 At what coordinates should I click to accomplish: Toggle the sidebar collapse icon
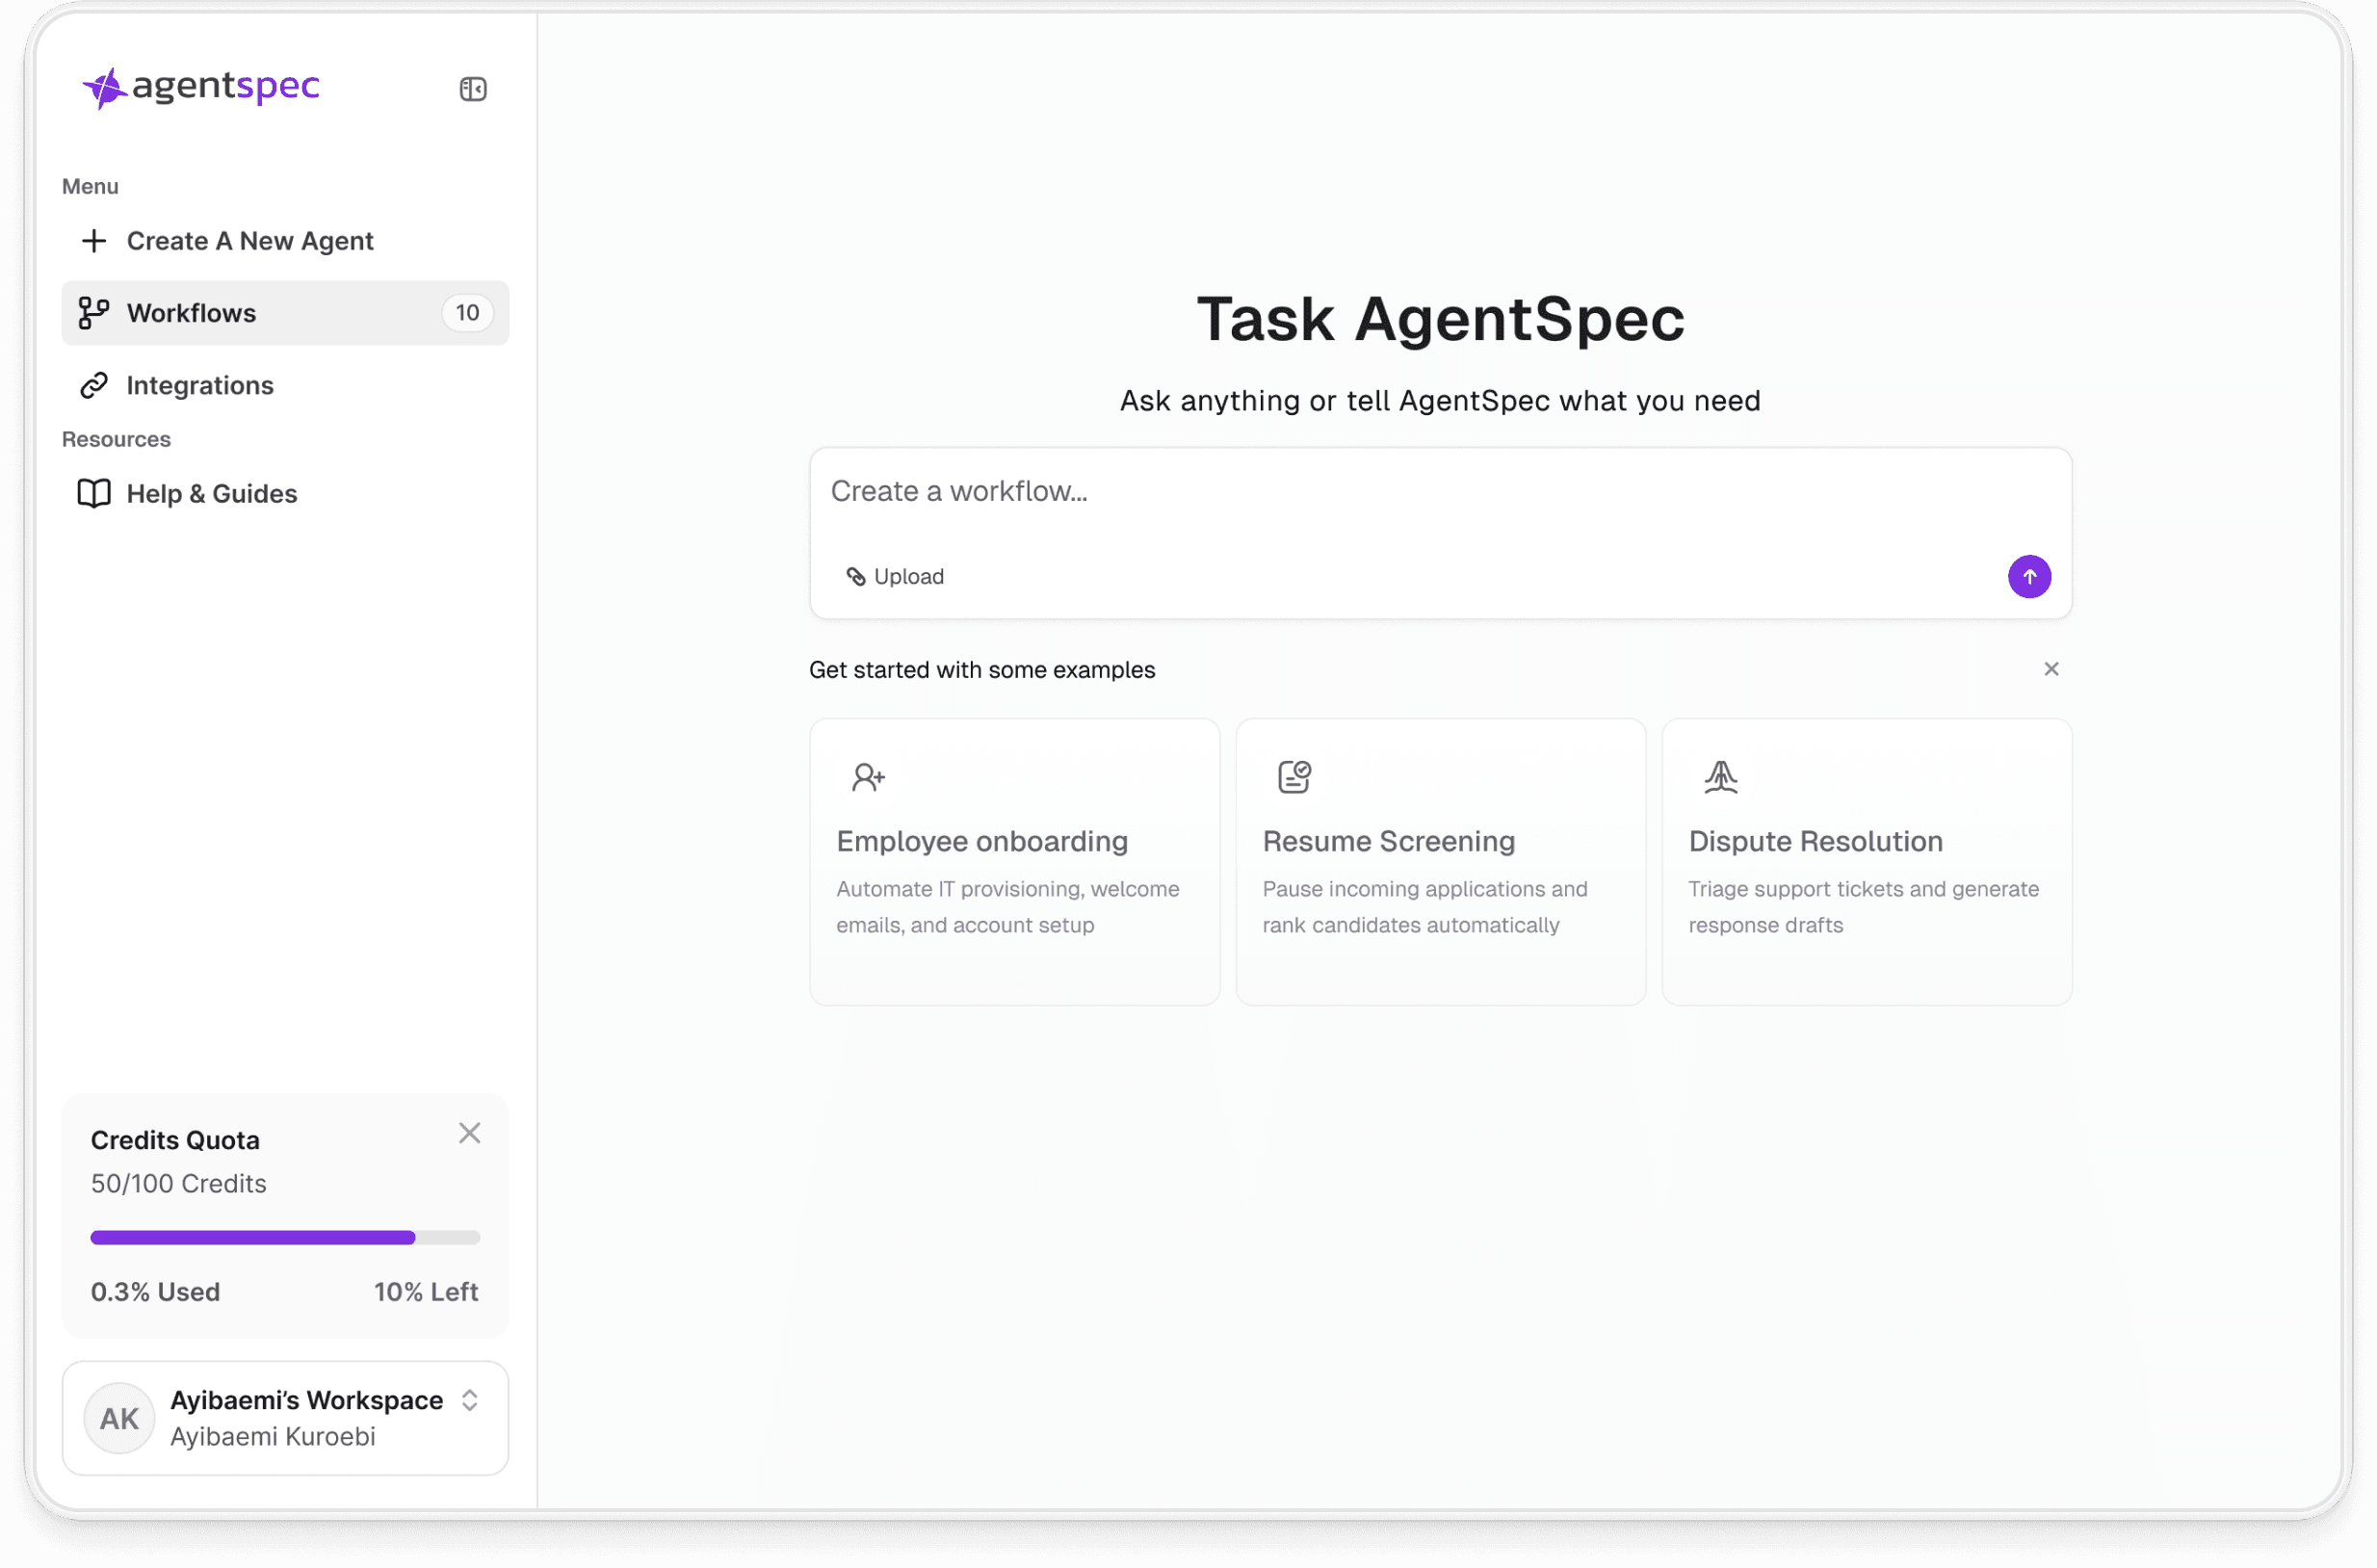473,89
